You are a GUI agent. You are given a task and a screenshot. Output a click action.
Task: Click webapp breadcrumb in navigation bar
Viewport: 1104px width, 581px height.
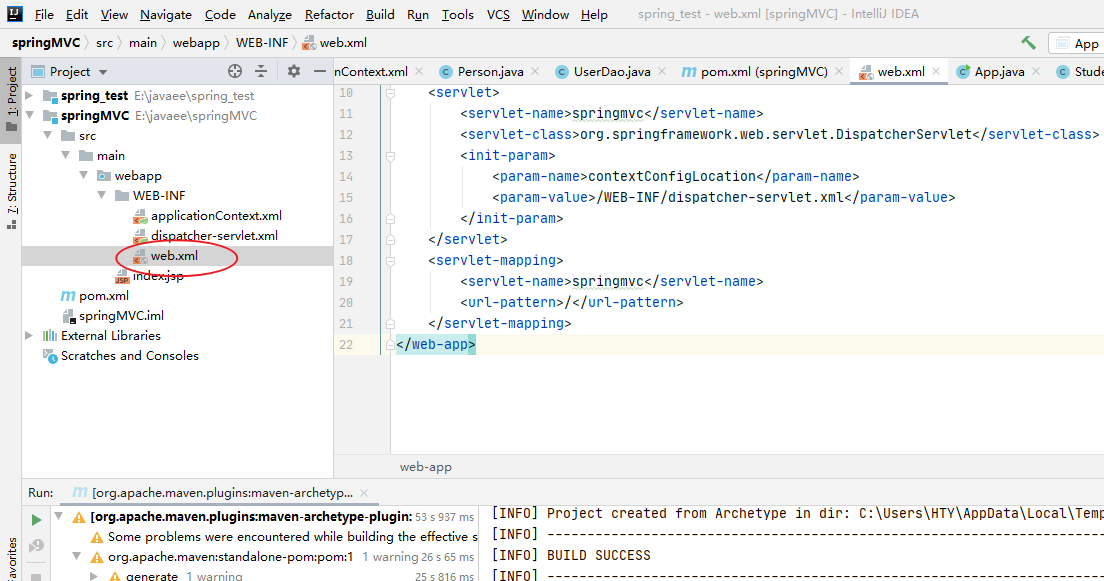coord(196,43)
